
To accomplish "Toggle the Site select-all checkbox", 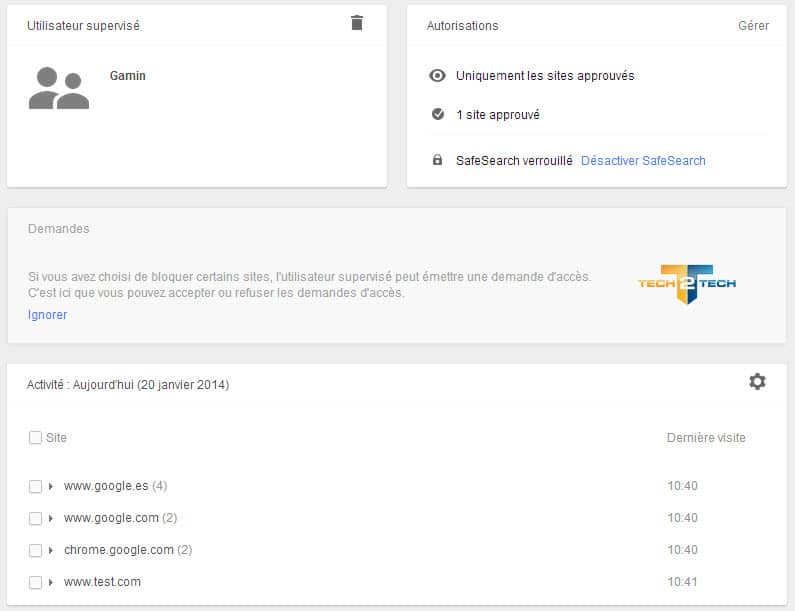I will pyautogui.click(x=35, y=438).
